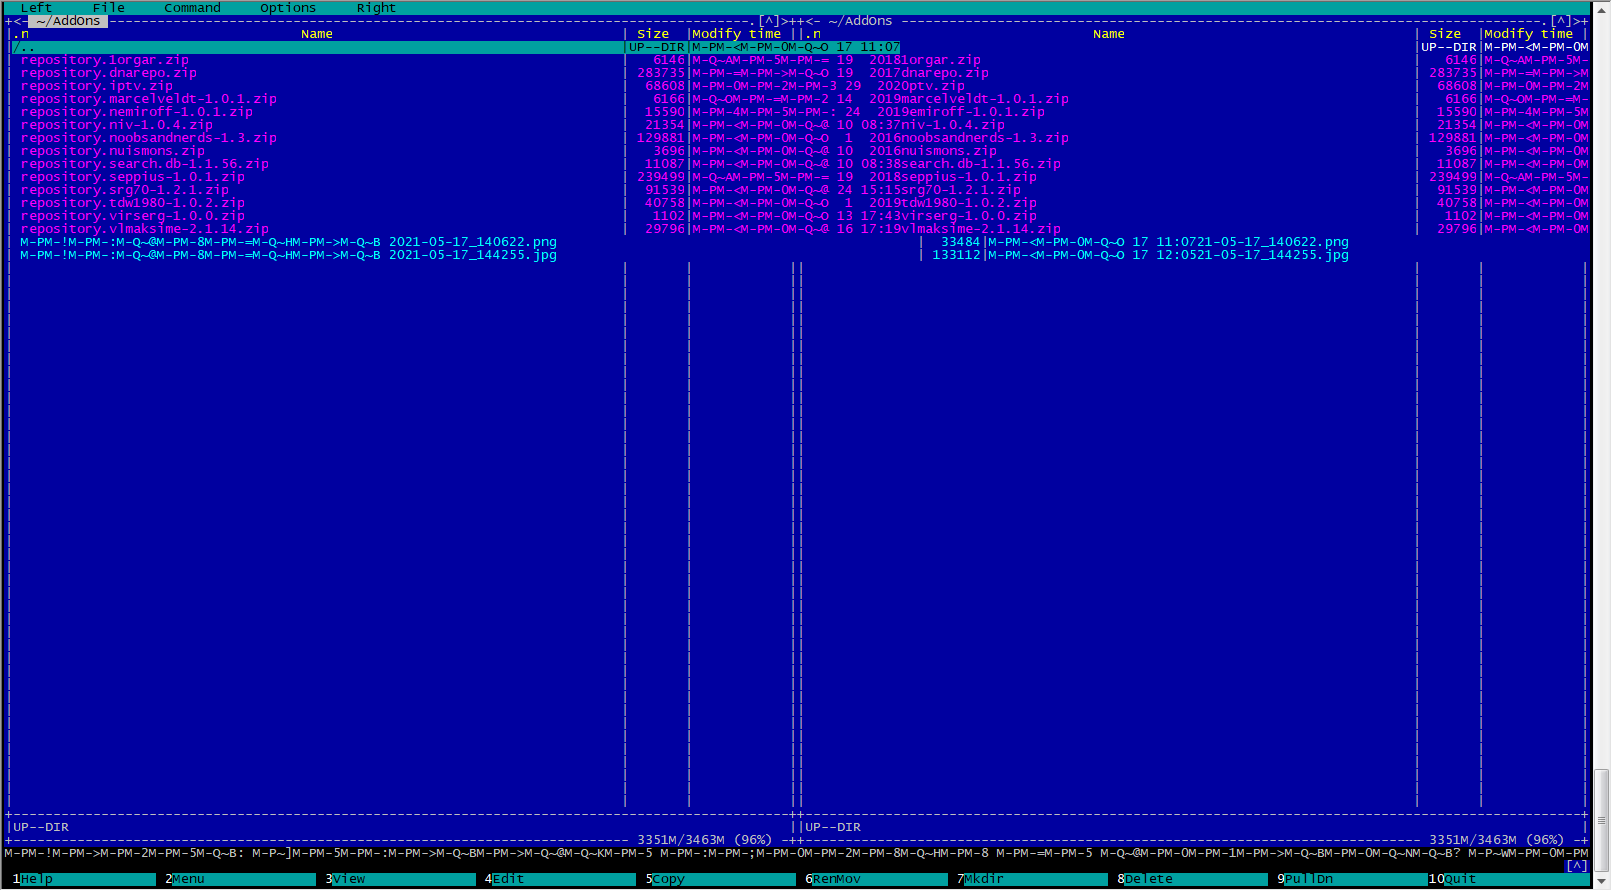Open the File menu
The height and width of the screenshot is (891, 1612).
(x=108, y=7)
